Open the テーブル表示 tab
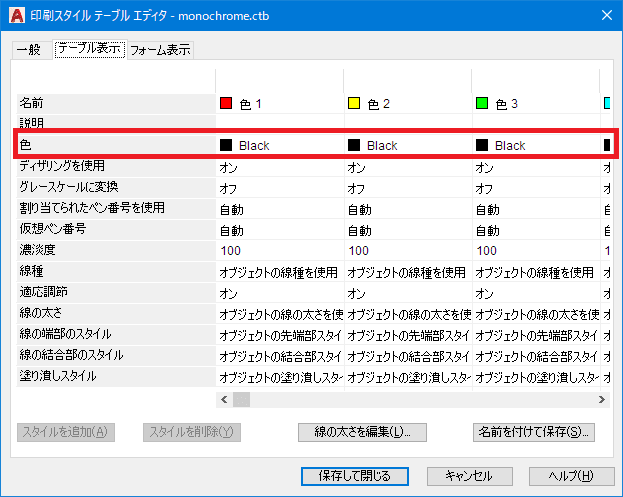Screen dimensions: 623x497 pyautogui.click(x=89, y=49)
